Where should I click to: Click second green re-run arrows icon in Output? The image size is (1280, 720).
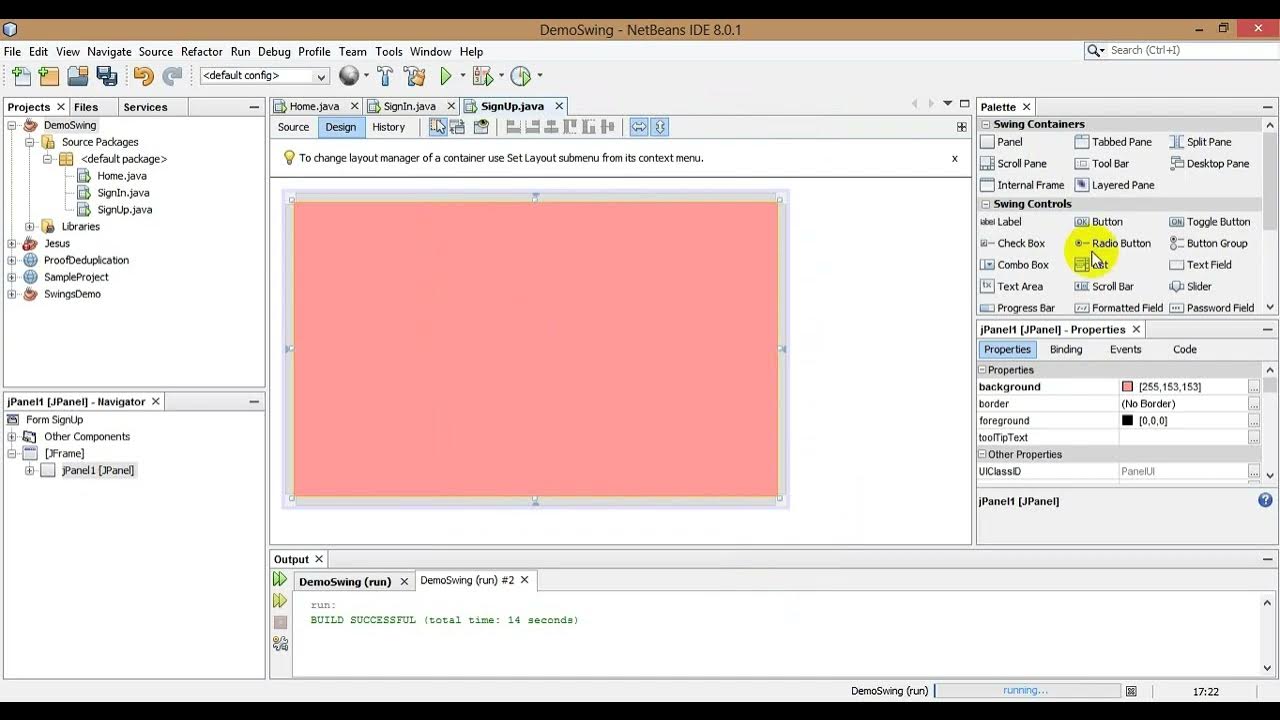280,601
